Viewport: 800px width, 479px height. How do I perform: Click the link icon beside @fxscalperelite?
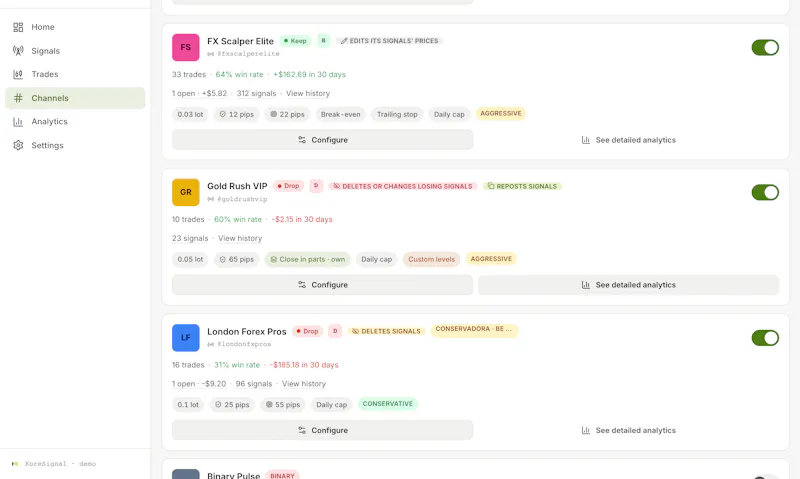(211, 54)
